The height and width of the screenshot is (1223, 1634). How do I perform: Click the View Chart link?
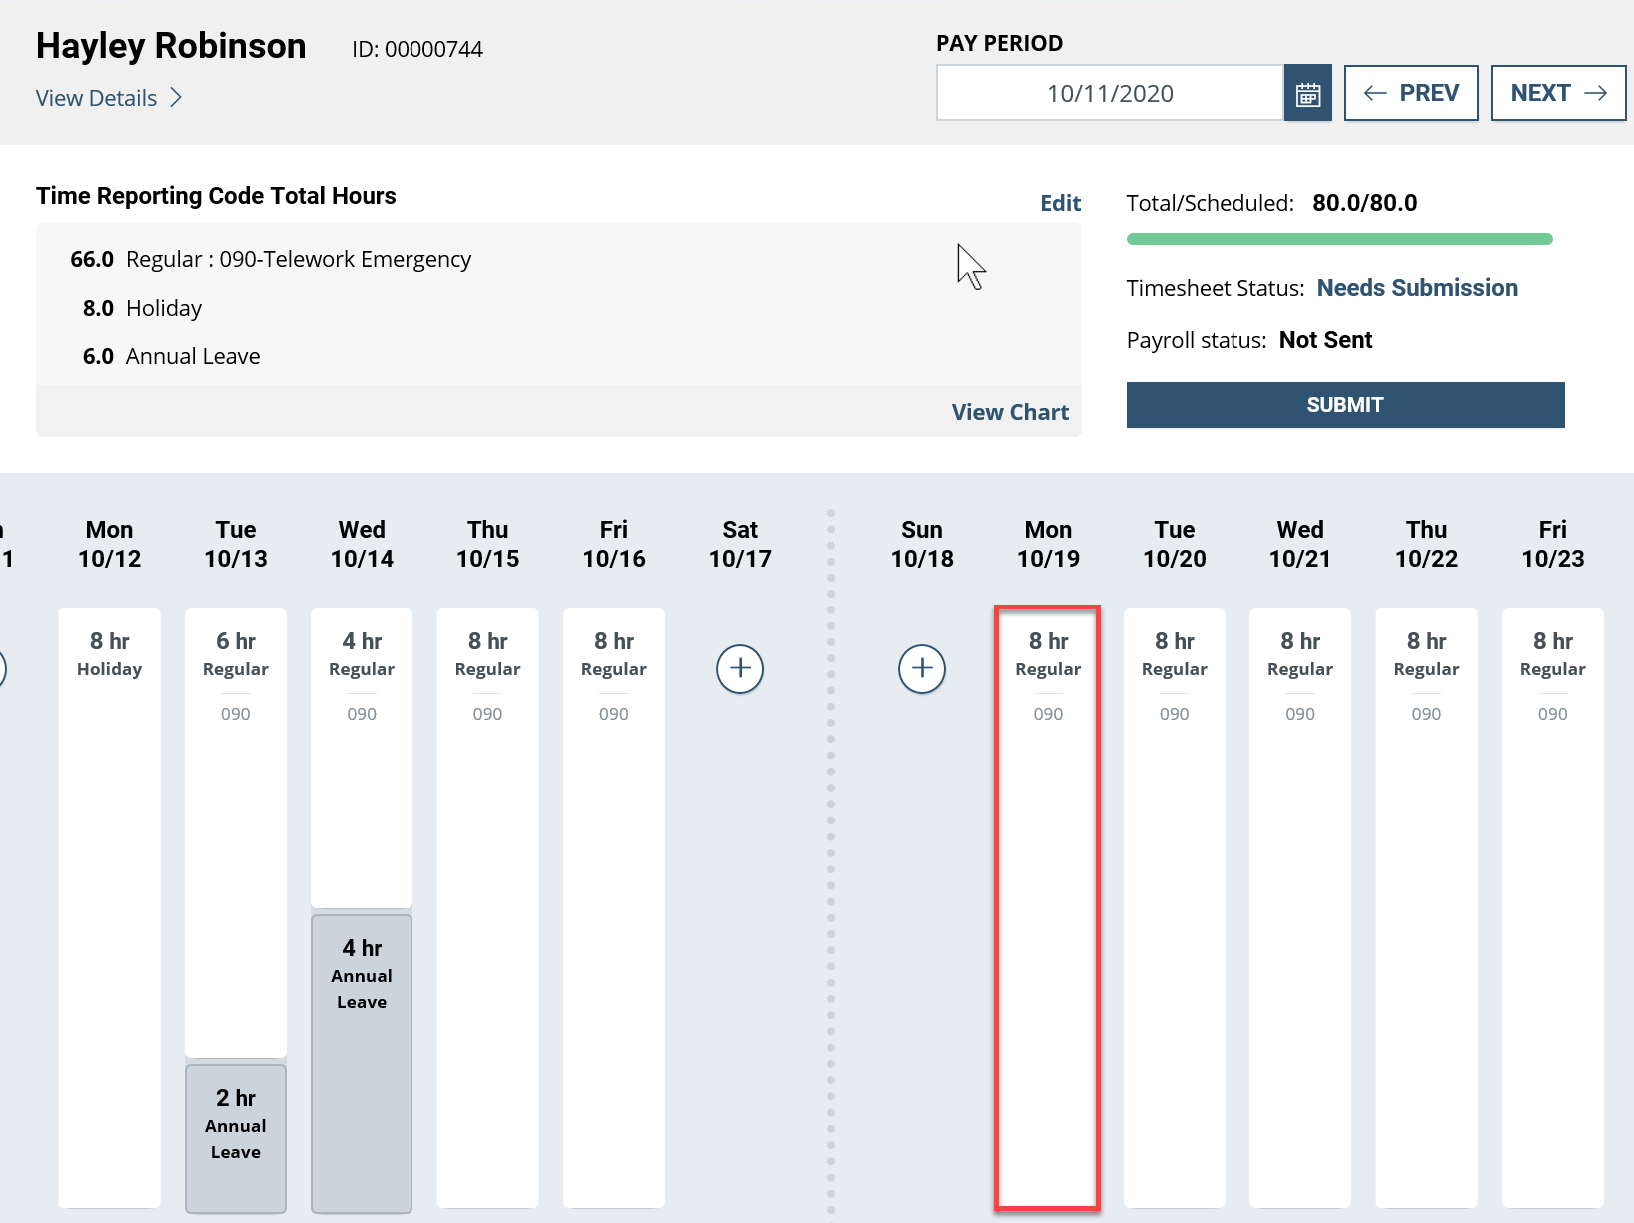click(x=1010, y=411)
